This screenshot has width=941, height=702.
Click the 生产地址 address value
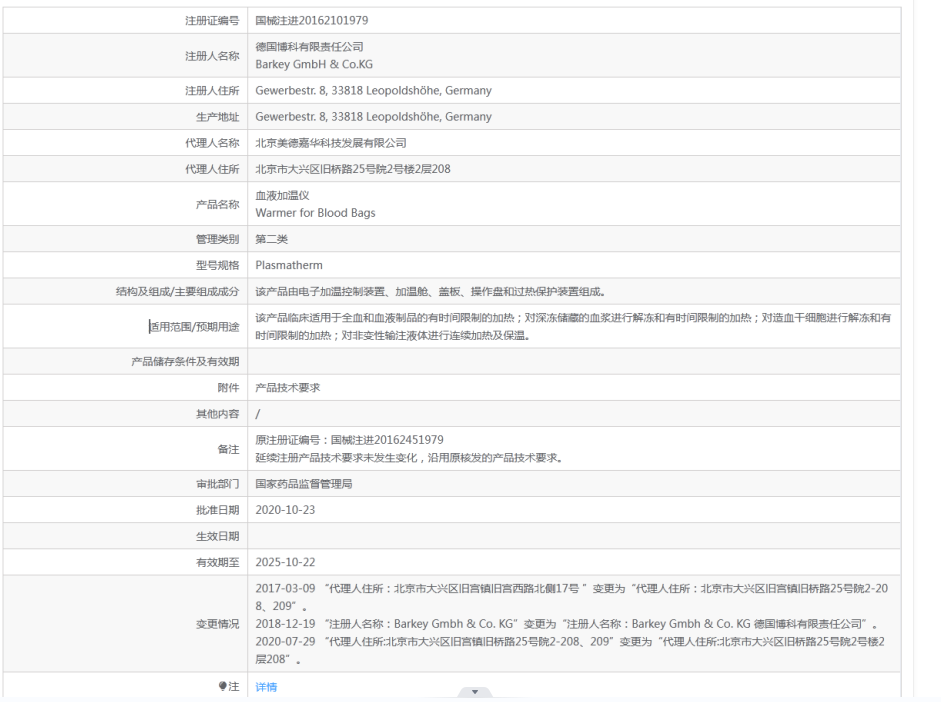373,116
